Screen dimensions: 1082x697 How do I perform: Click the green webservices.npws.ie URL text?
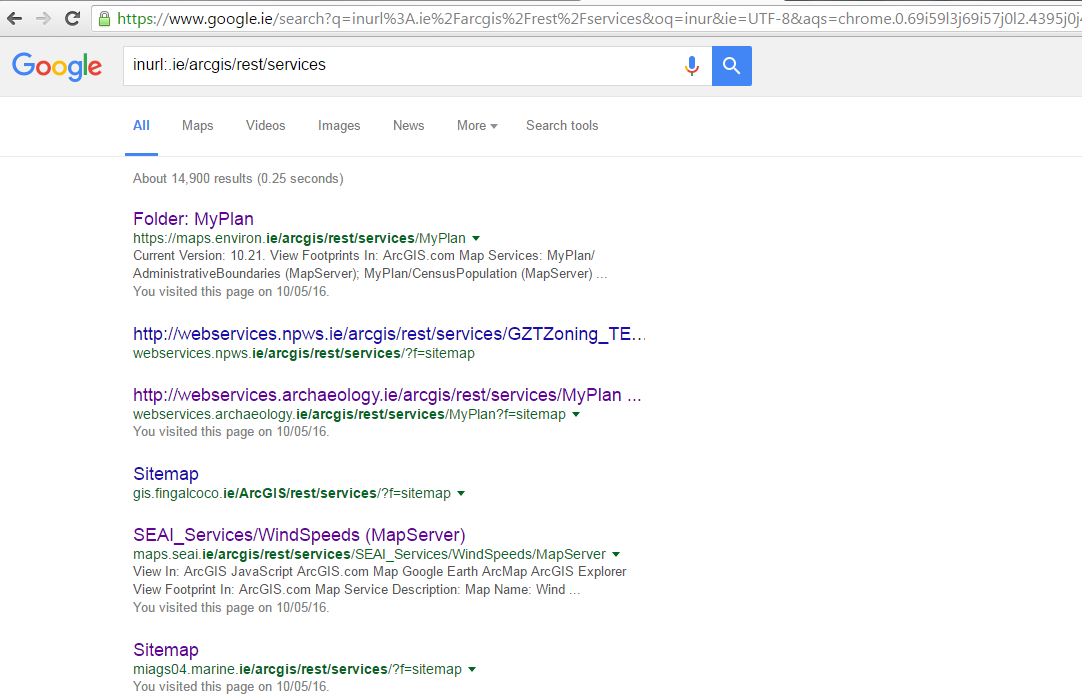coord(304,353)
